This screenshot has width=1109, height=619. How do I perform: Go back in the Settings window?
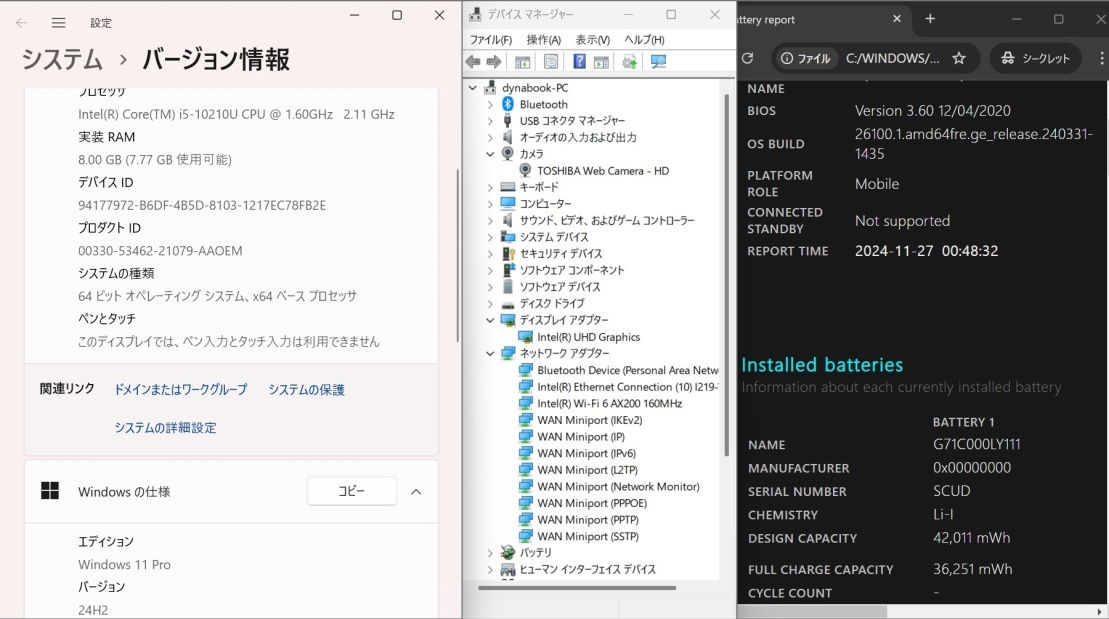click(x=21, y=23)
